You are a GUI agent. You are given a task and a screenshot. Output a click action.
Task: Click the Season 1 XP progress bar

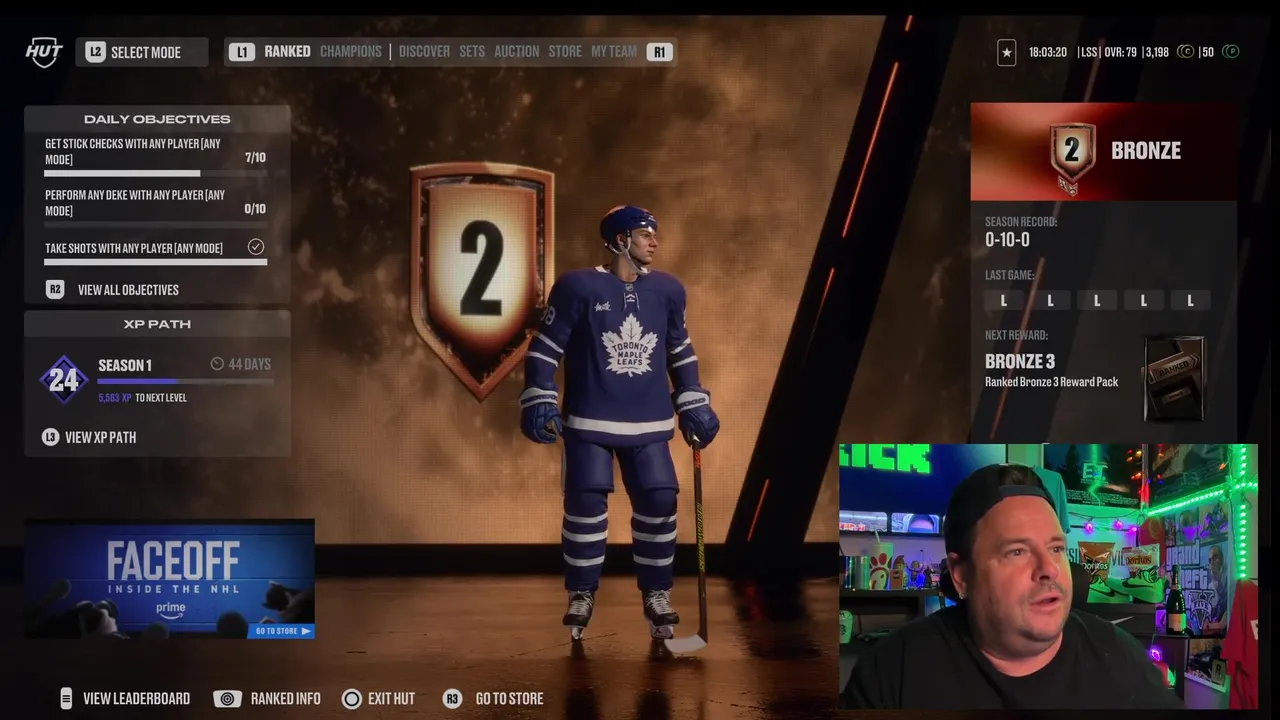[x=184, y=381]
